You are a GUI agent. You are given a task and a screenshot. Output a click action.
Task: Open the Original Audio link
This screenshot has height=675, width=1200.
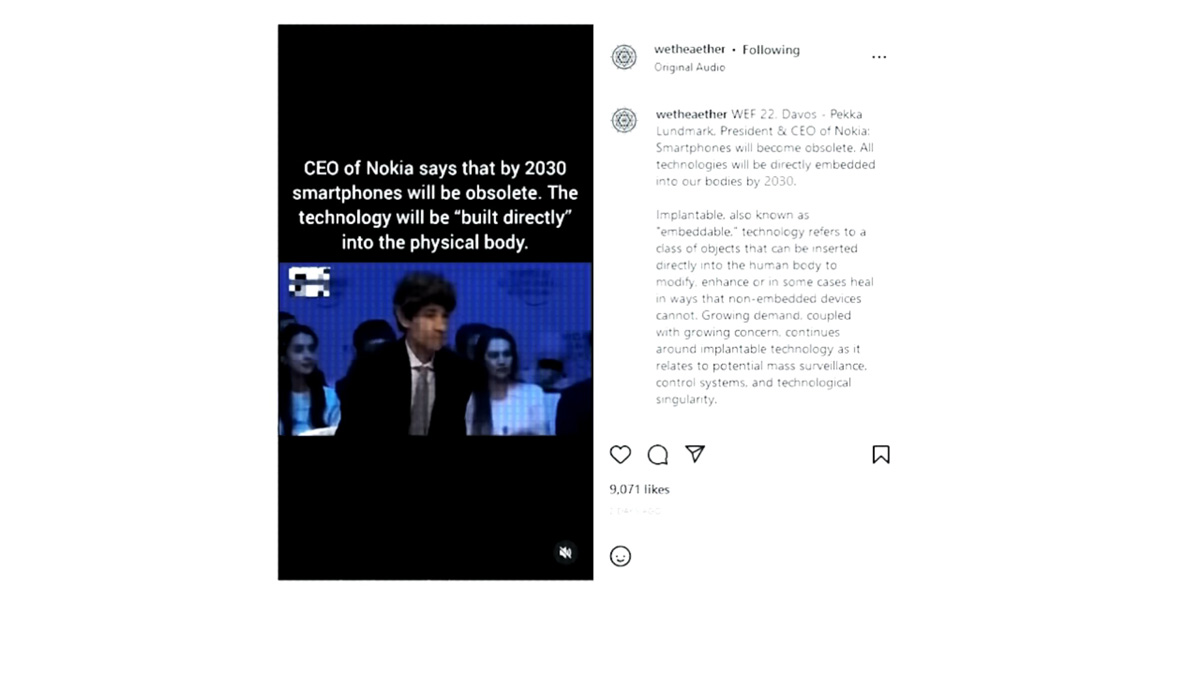point(690,68)
